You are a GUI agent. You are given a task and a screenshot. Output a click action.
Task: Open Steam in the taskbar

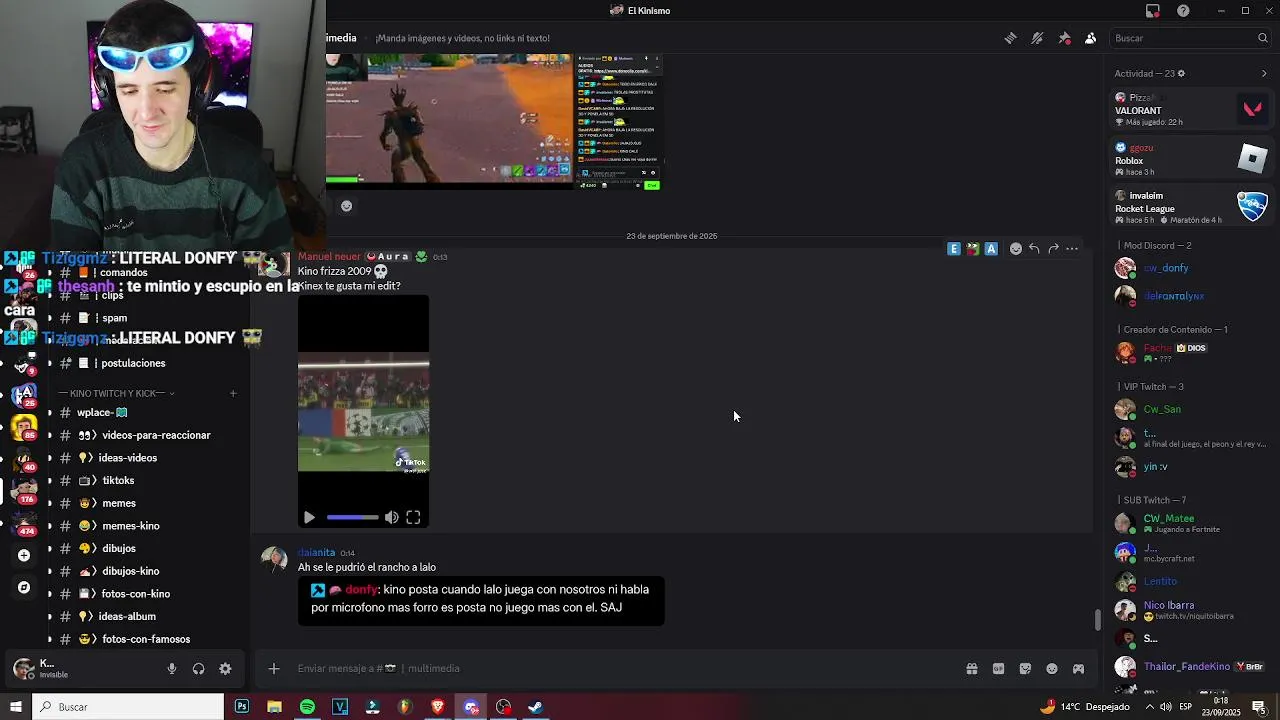click(x=535, y=707)
